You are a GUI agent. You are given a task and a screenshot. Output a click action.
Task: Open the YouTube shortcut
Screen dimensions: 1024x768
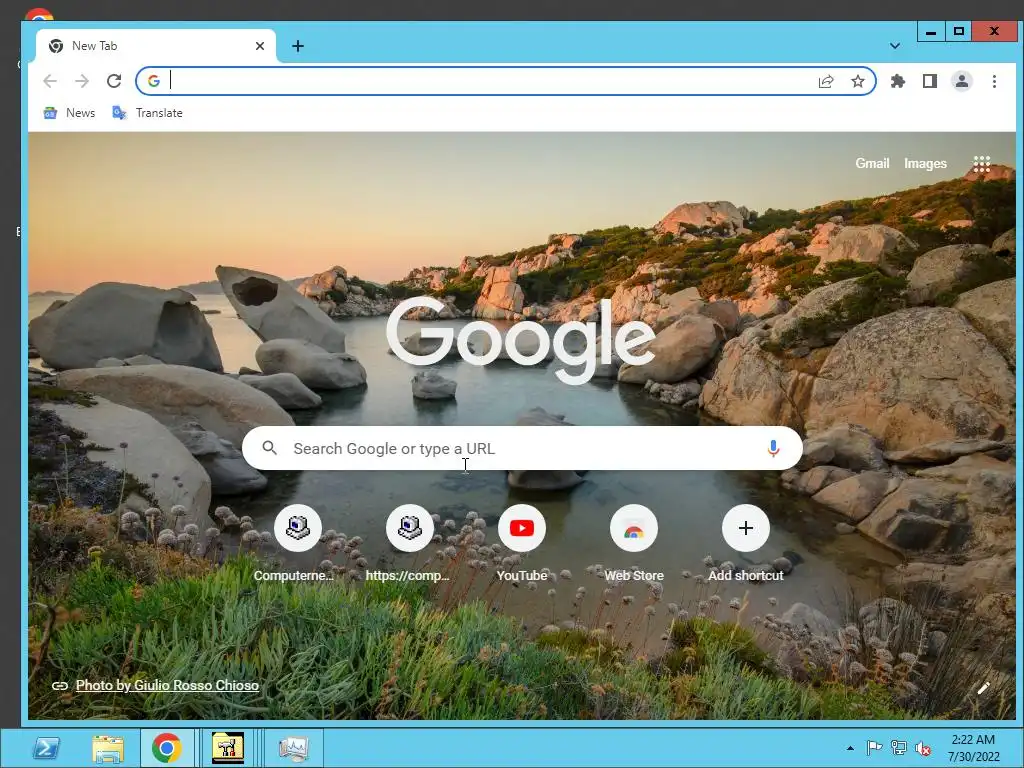point(522,543)
